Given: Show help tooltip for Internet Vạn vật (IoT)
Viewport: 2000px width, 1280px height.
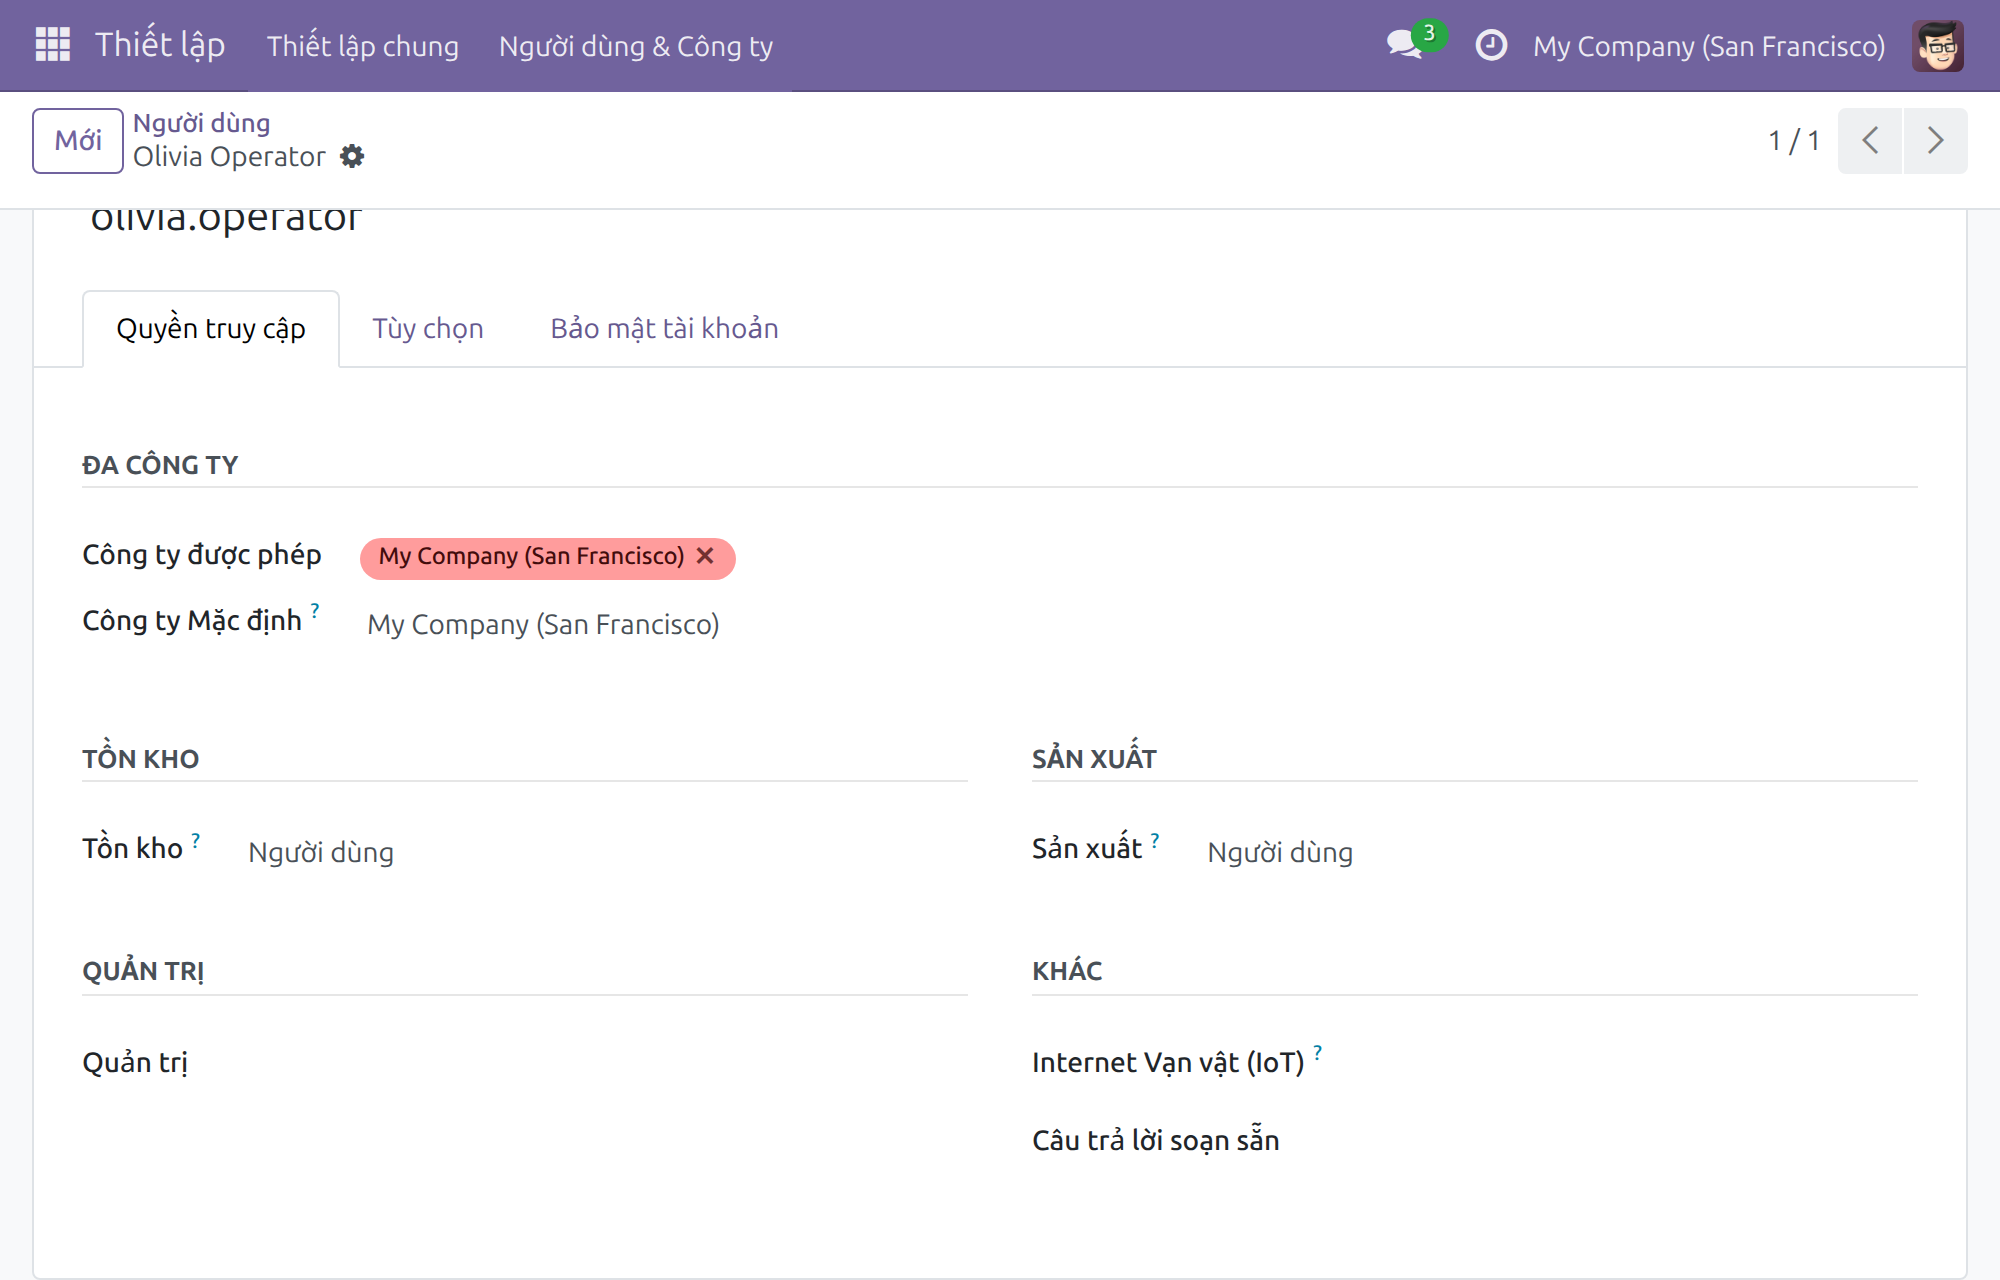Looking at the screenshot, I should (1318, 1052).
